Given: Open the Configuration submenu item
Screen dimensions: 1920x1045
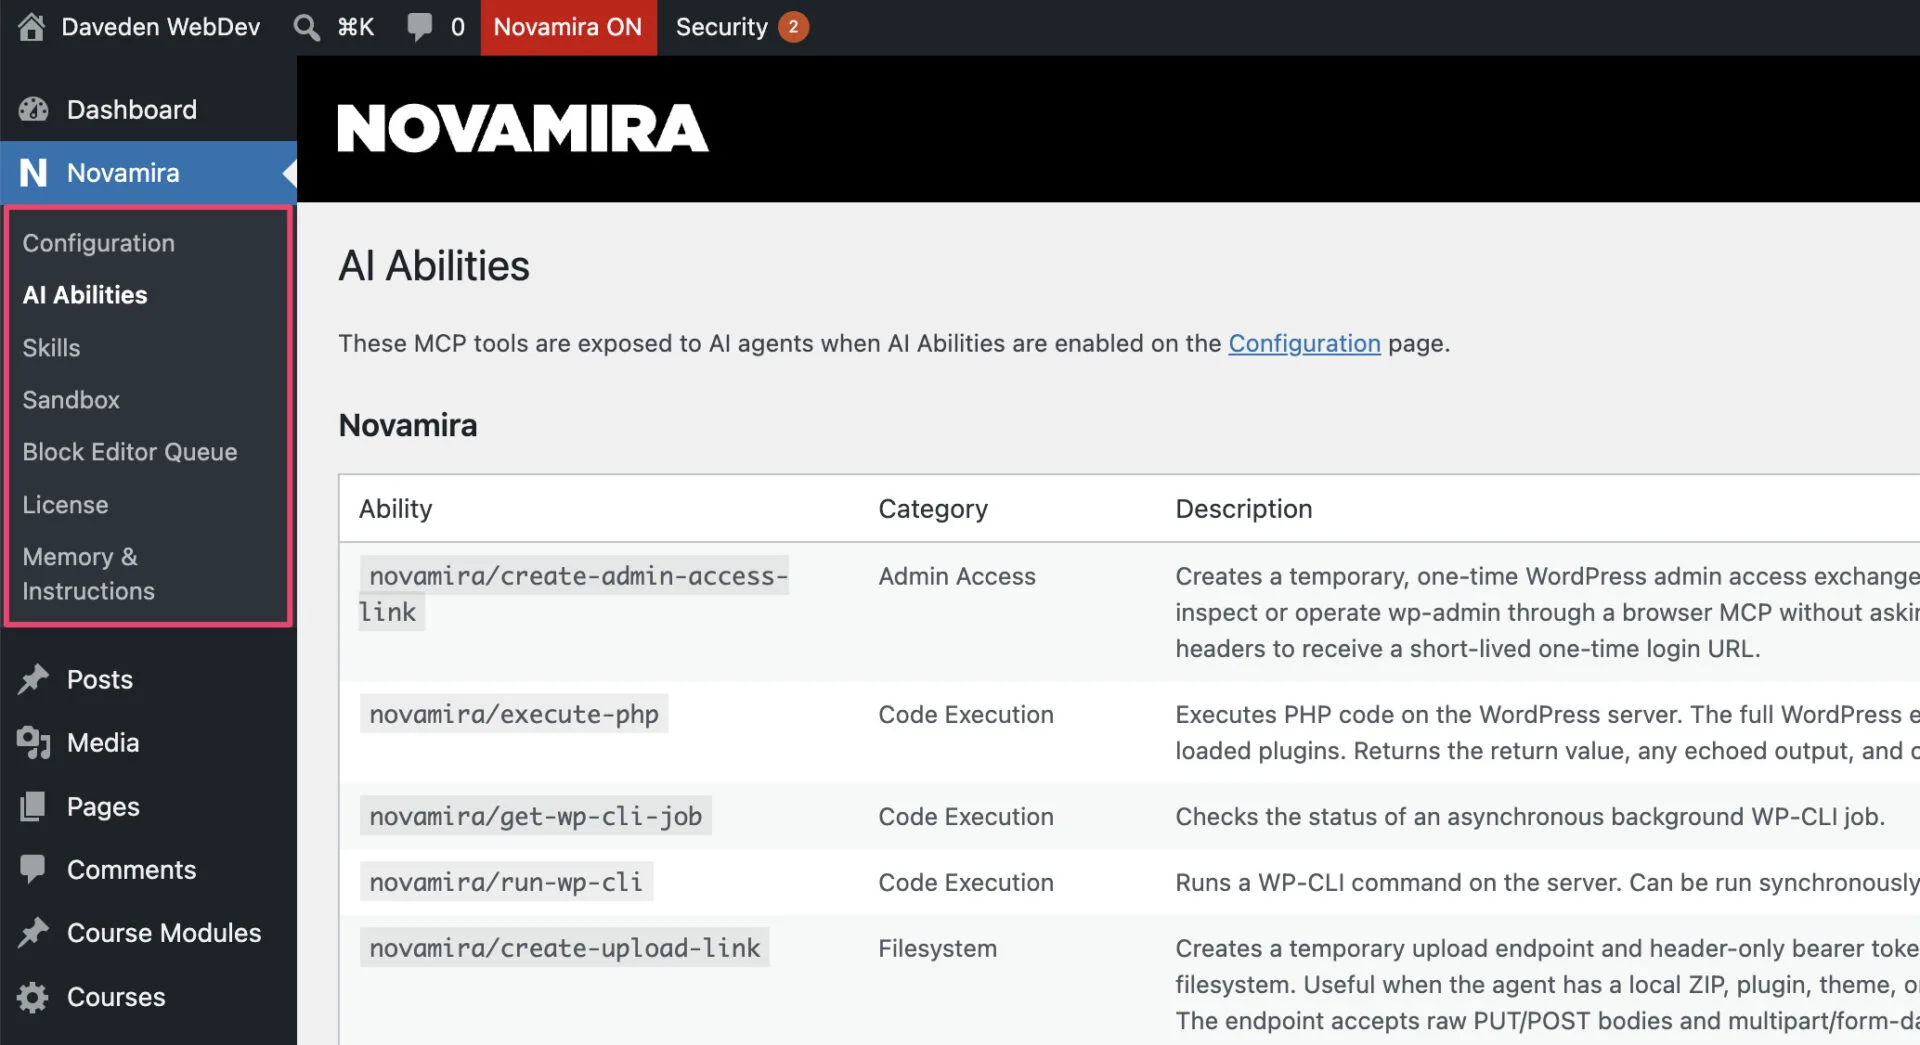Looking at the screenshot, I should (x=98, y=243).
